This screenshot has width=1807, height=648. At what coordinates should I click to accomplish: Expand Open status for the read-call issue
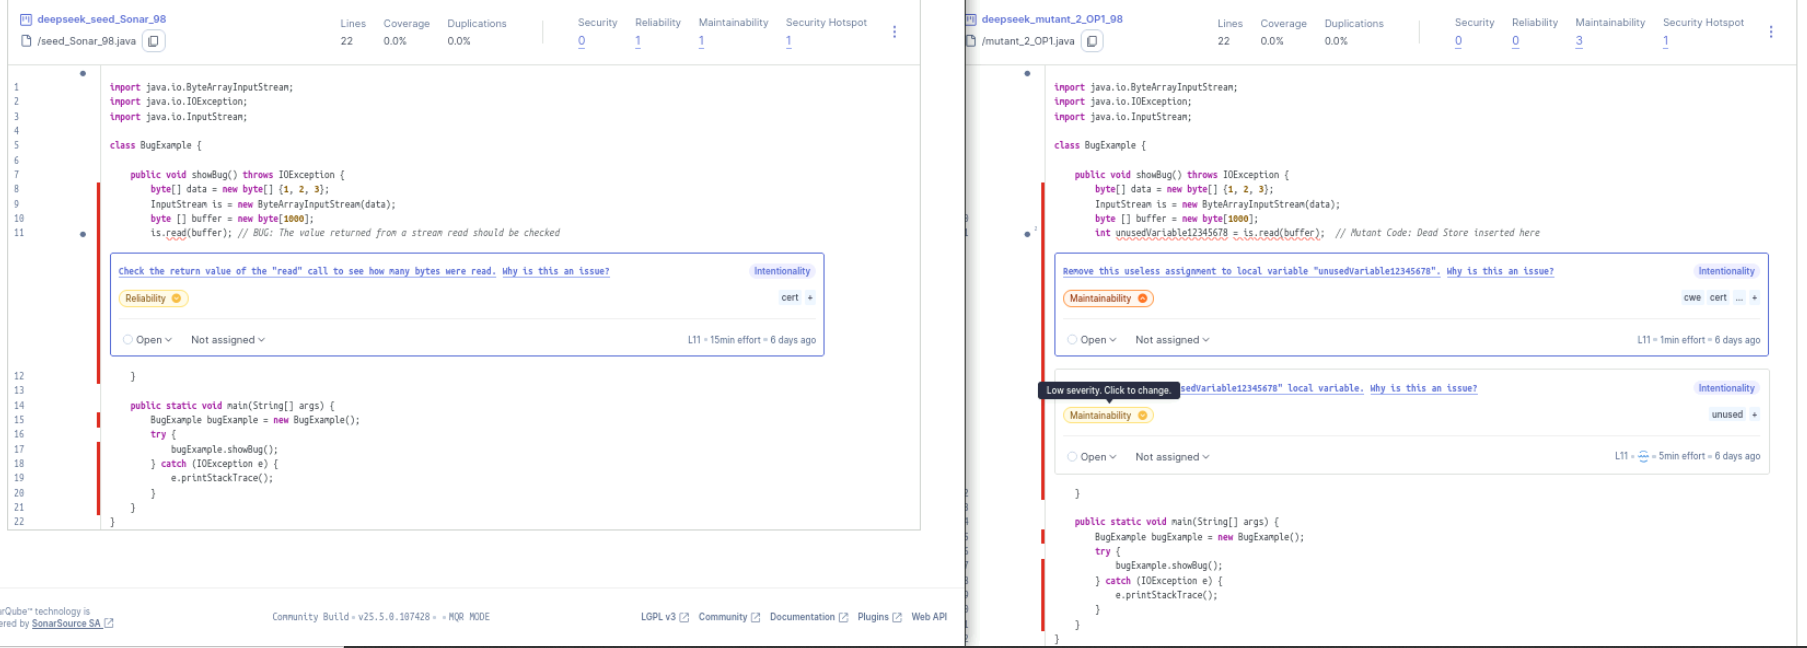[x=148, y=340]
